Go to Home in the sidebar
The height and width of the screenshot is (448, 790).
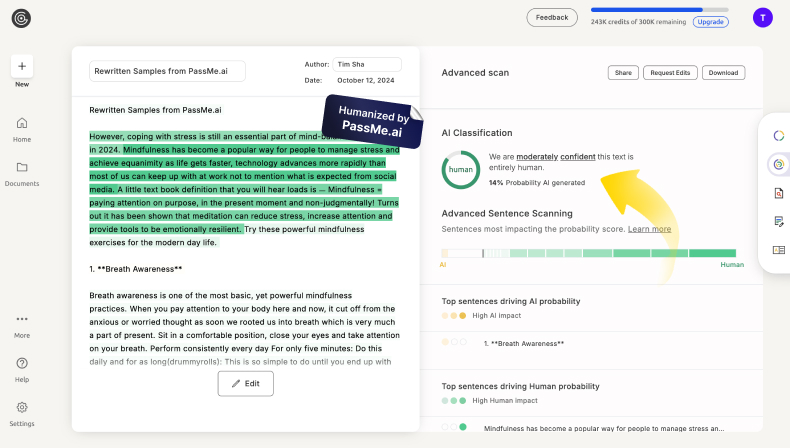[22, 128]
